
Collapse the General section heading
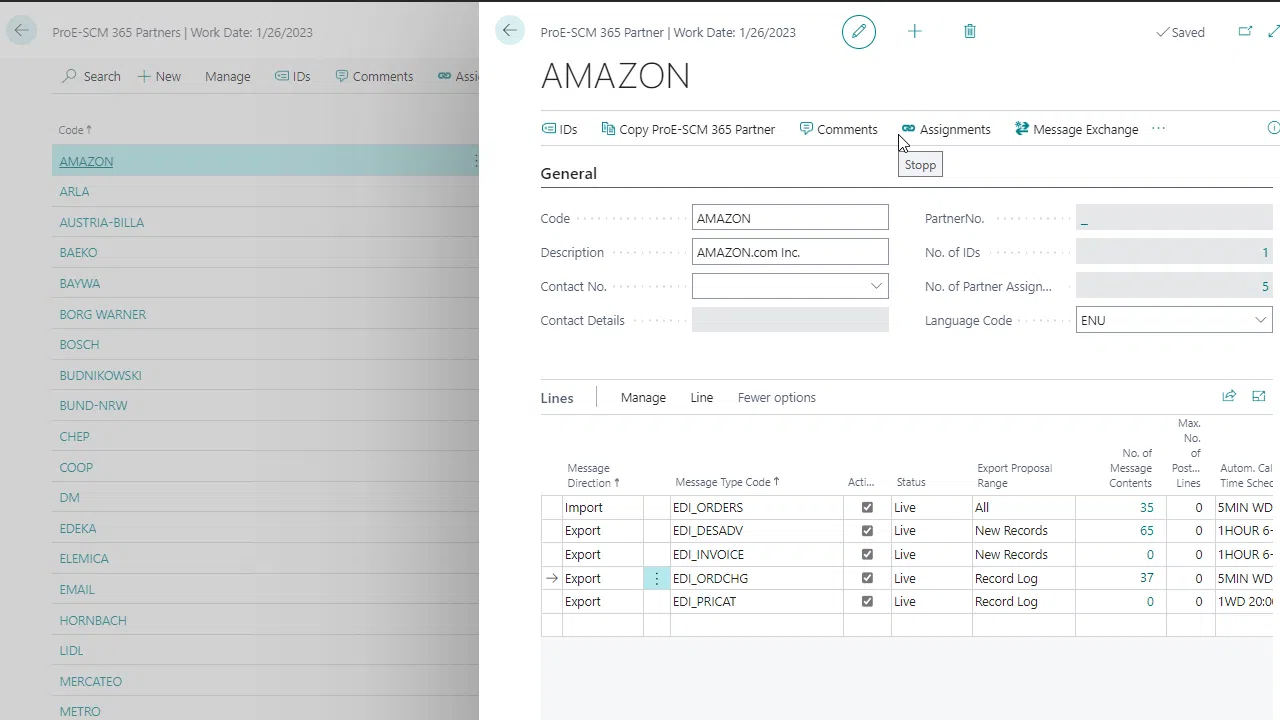tap(568, 173)
